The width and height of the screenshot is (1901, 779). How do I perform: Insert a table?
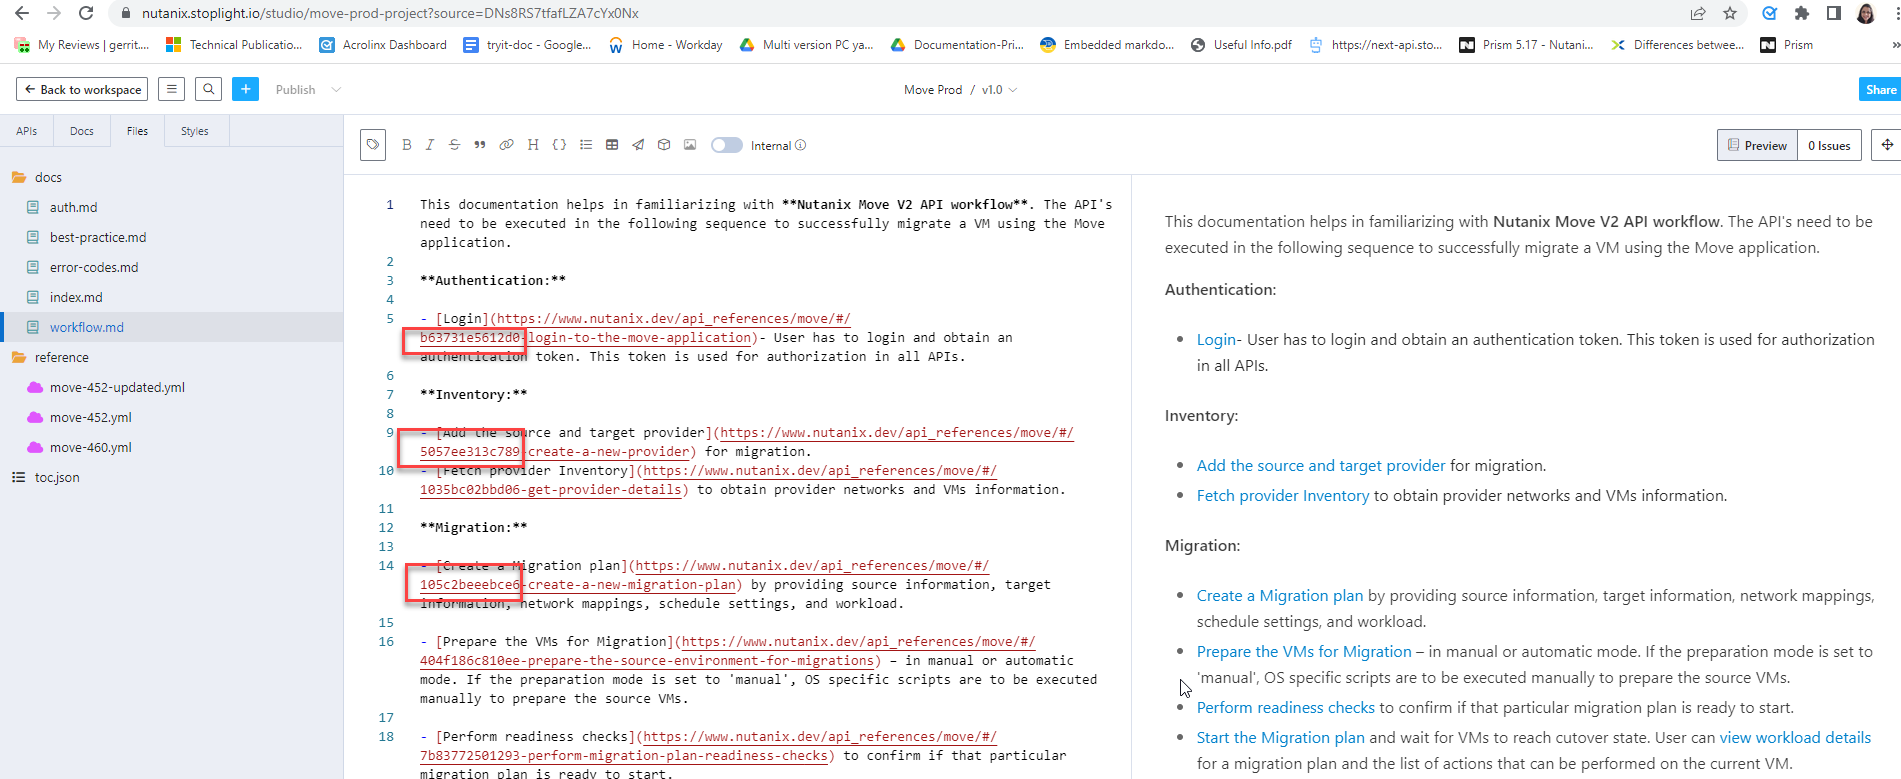point(612,145)
